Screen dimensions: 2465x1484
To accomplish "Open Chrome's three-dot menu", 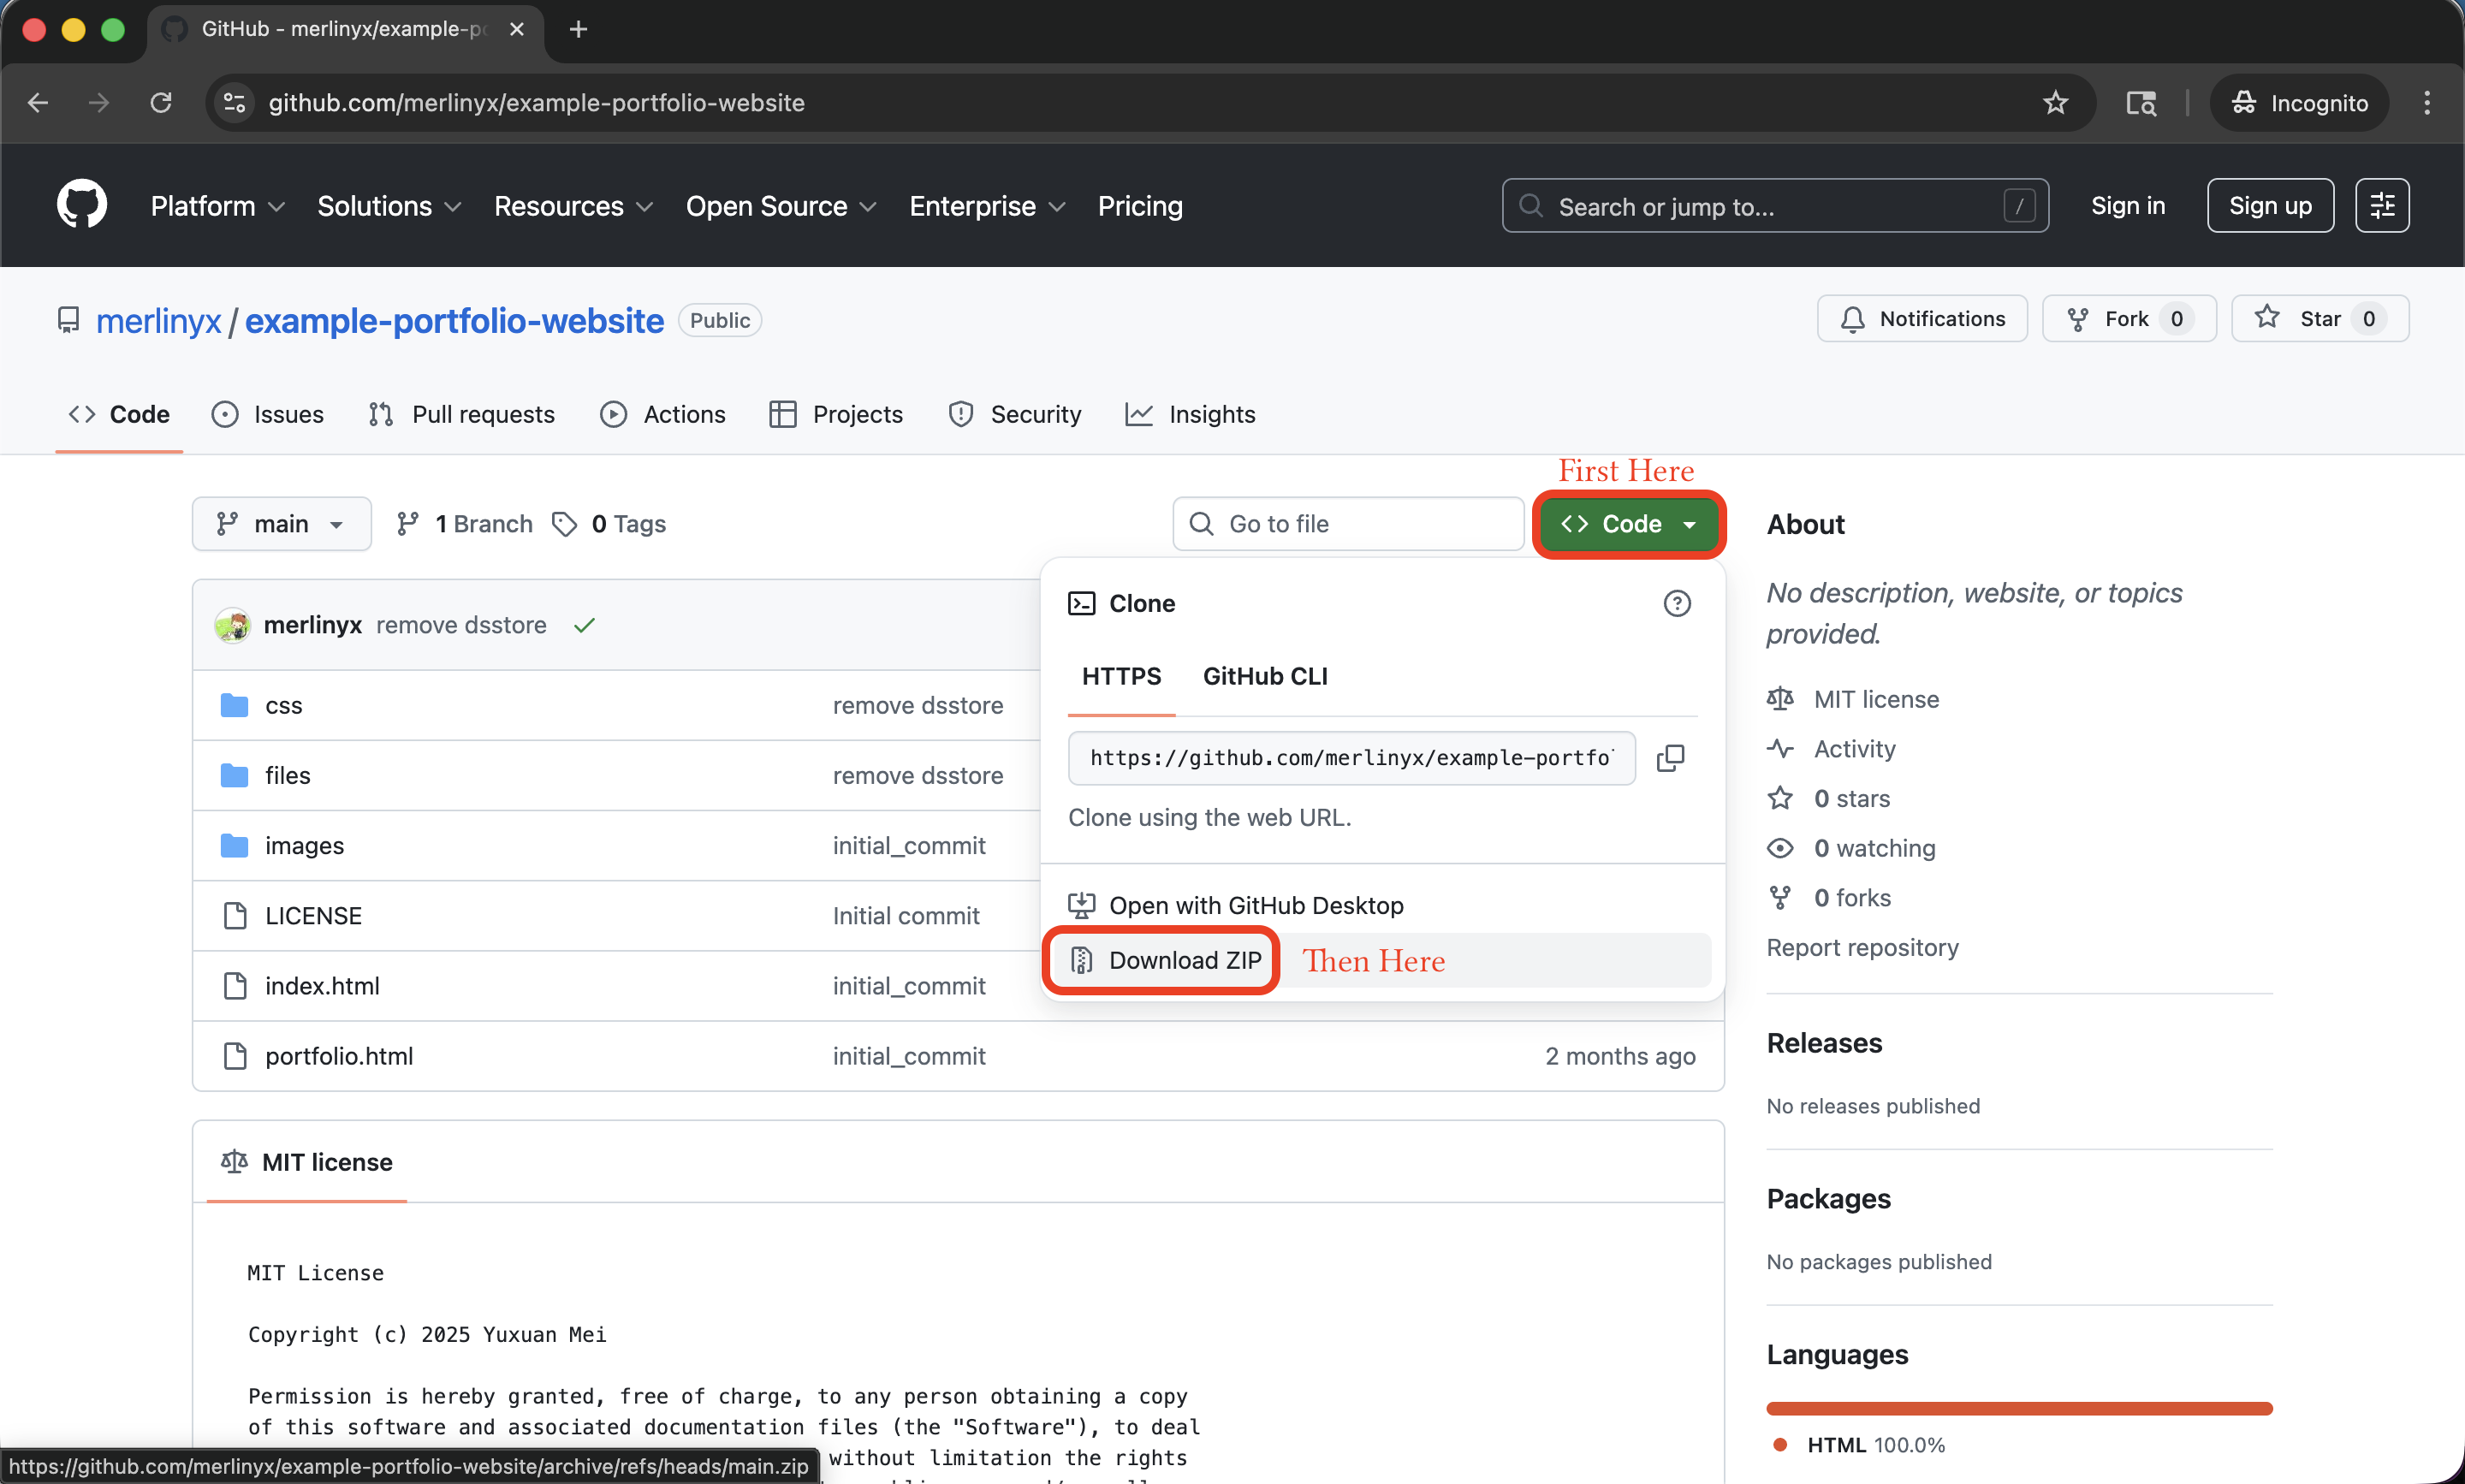I will click(2427, 102).
